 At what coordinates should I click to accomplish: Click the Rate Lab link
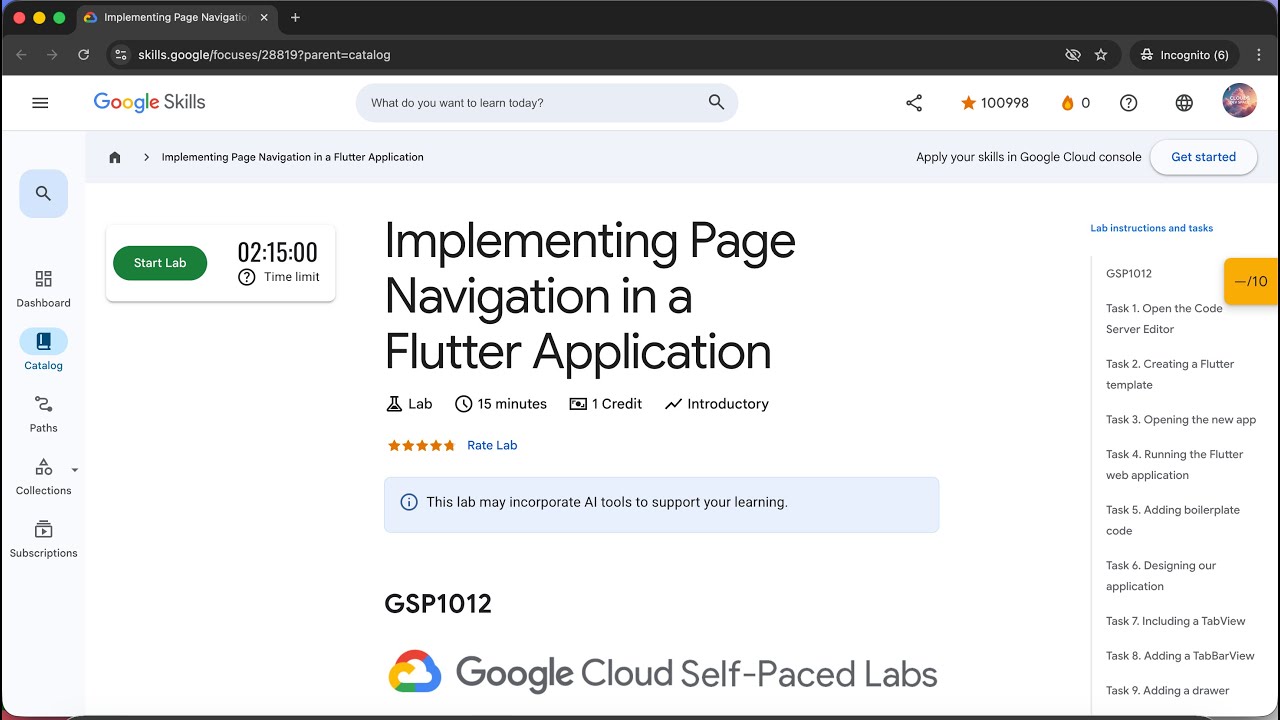pos(492,445)
